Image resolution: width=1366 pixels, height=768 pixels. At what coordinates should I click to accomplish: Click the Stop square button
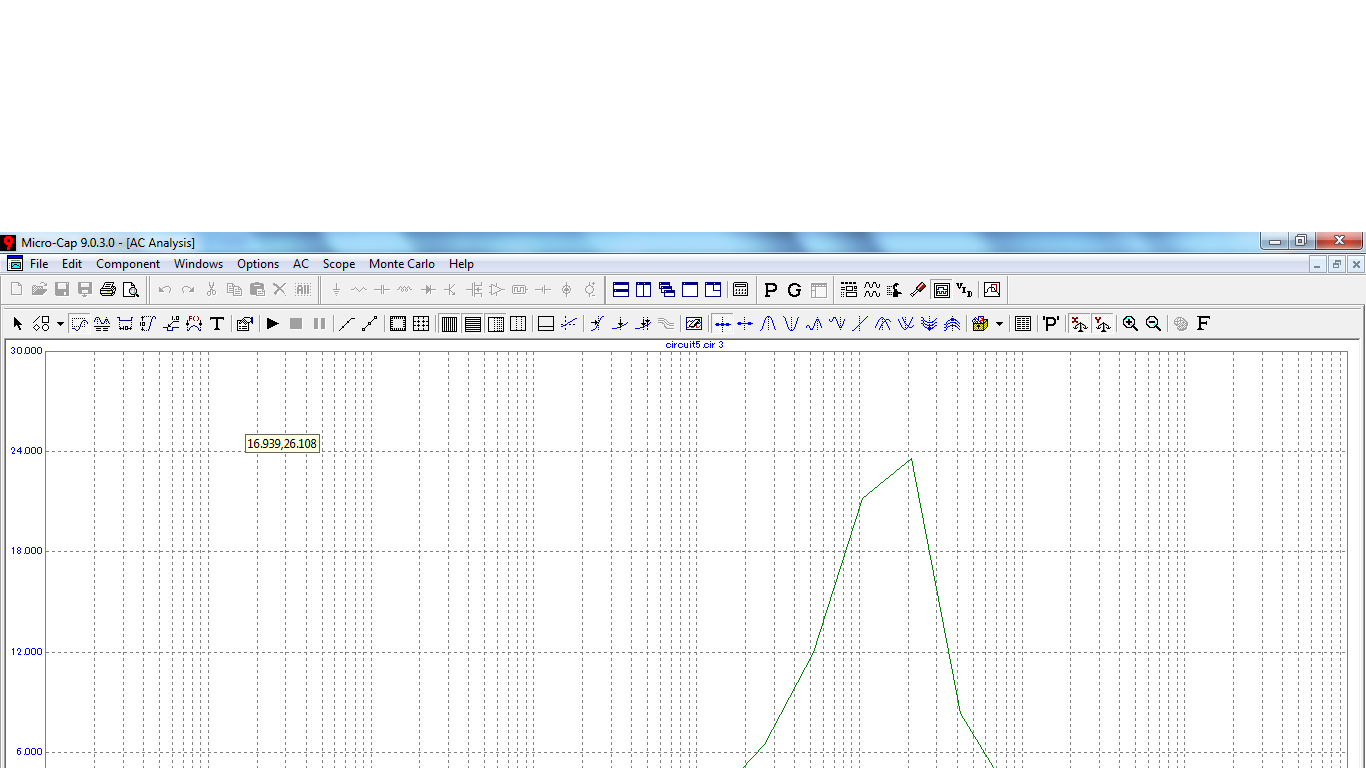[296, 324]
